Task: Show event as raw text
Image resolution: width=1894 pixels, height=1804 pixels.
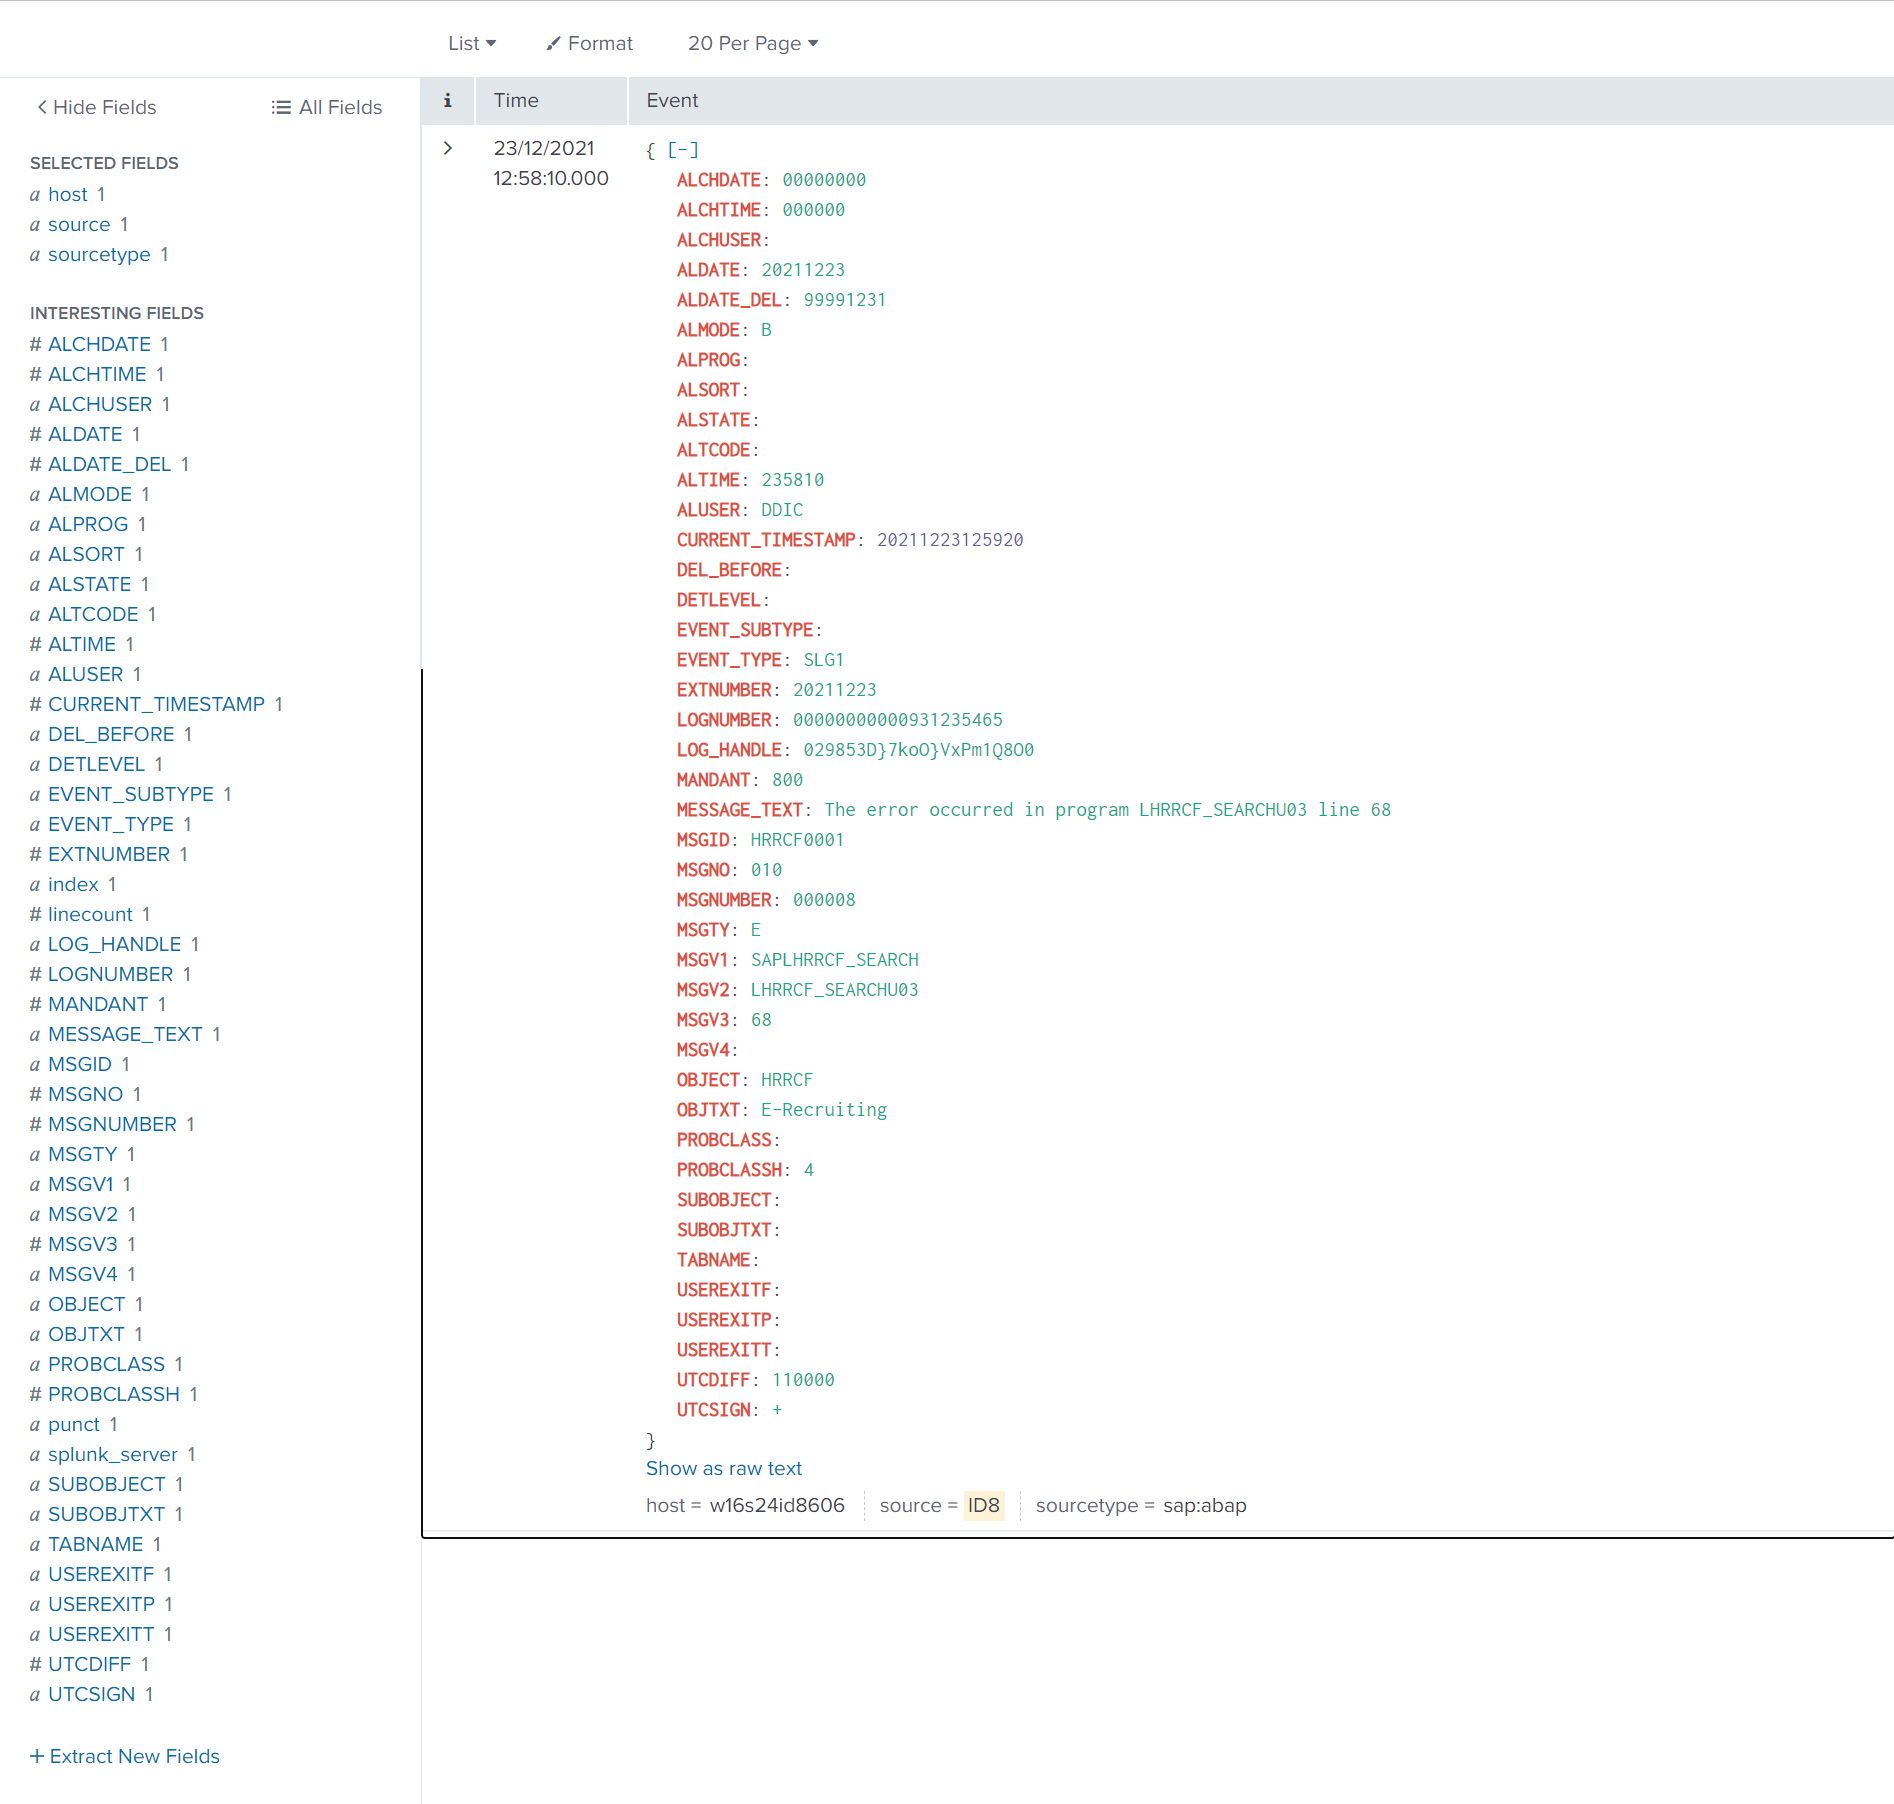Action: [723, 1468]
